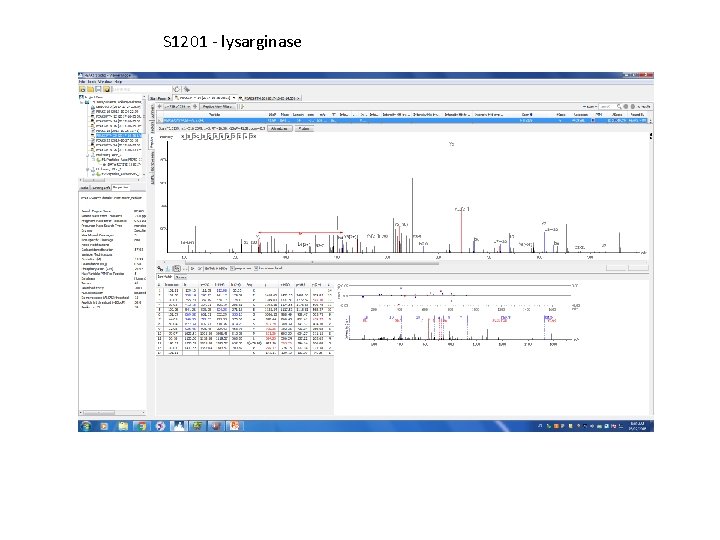Click the open folder toolbar icon

(x=90, y=90)
